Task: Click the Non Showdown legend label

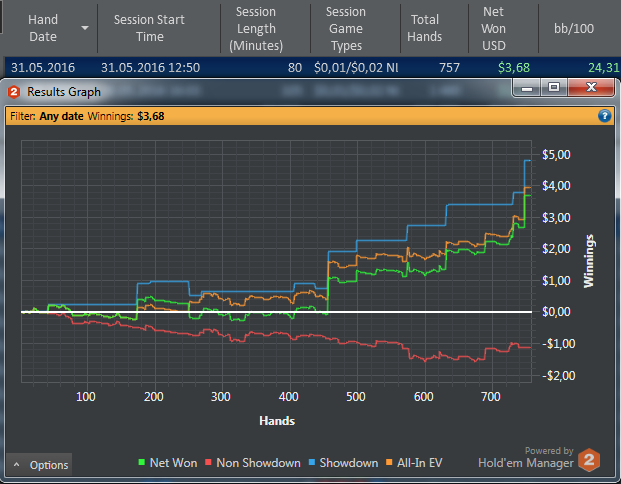Action: coord(258,463)
